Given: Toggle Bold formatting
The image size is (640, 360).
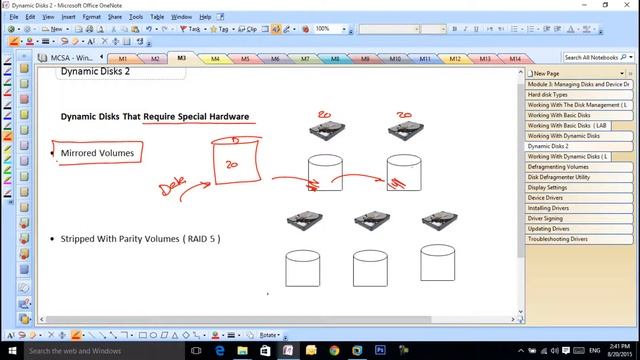Looking at the screenshot, I should pos(454,29).
